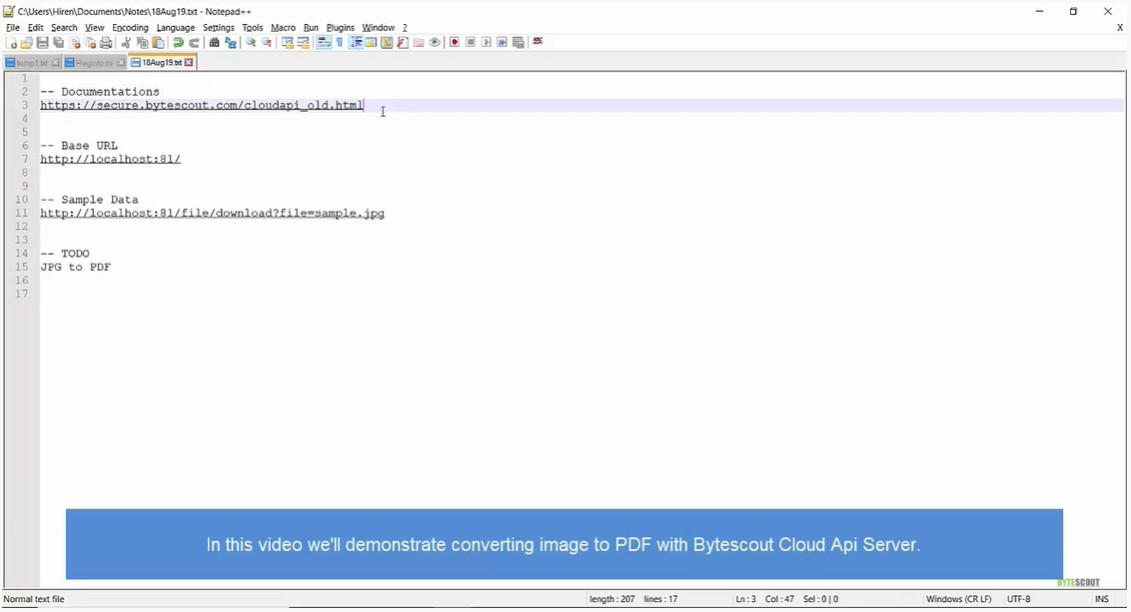1131x612 pixels.
Task: Click the Save All toolbar icon
Action: 58,43
